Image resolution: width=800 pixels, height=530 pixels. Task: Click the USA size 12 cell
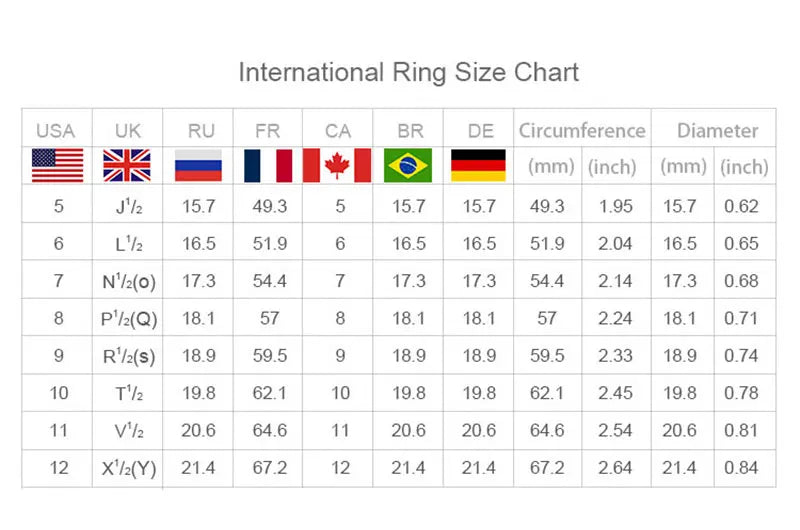58,468
